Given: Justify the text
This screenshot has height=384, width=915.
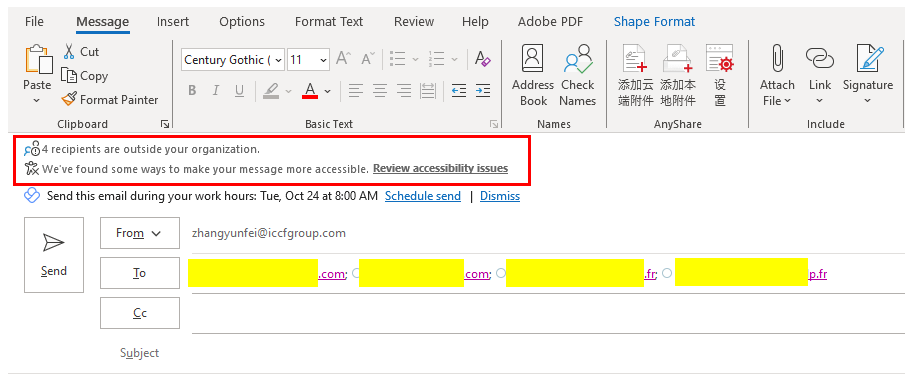Looking at the screenshot, I should 428,90.
